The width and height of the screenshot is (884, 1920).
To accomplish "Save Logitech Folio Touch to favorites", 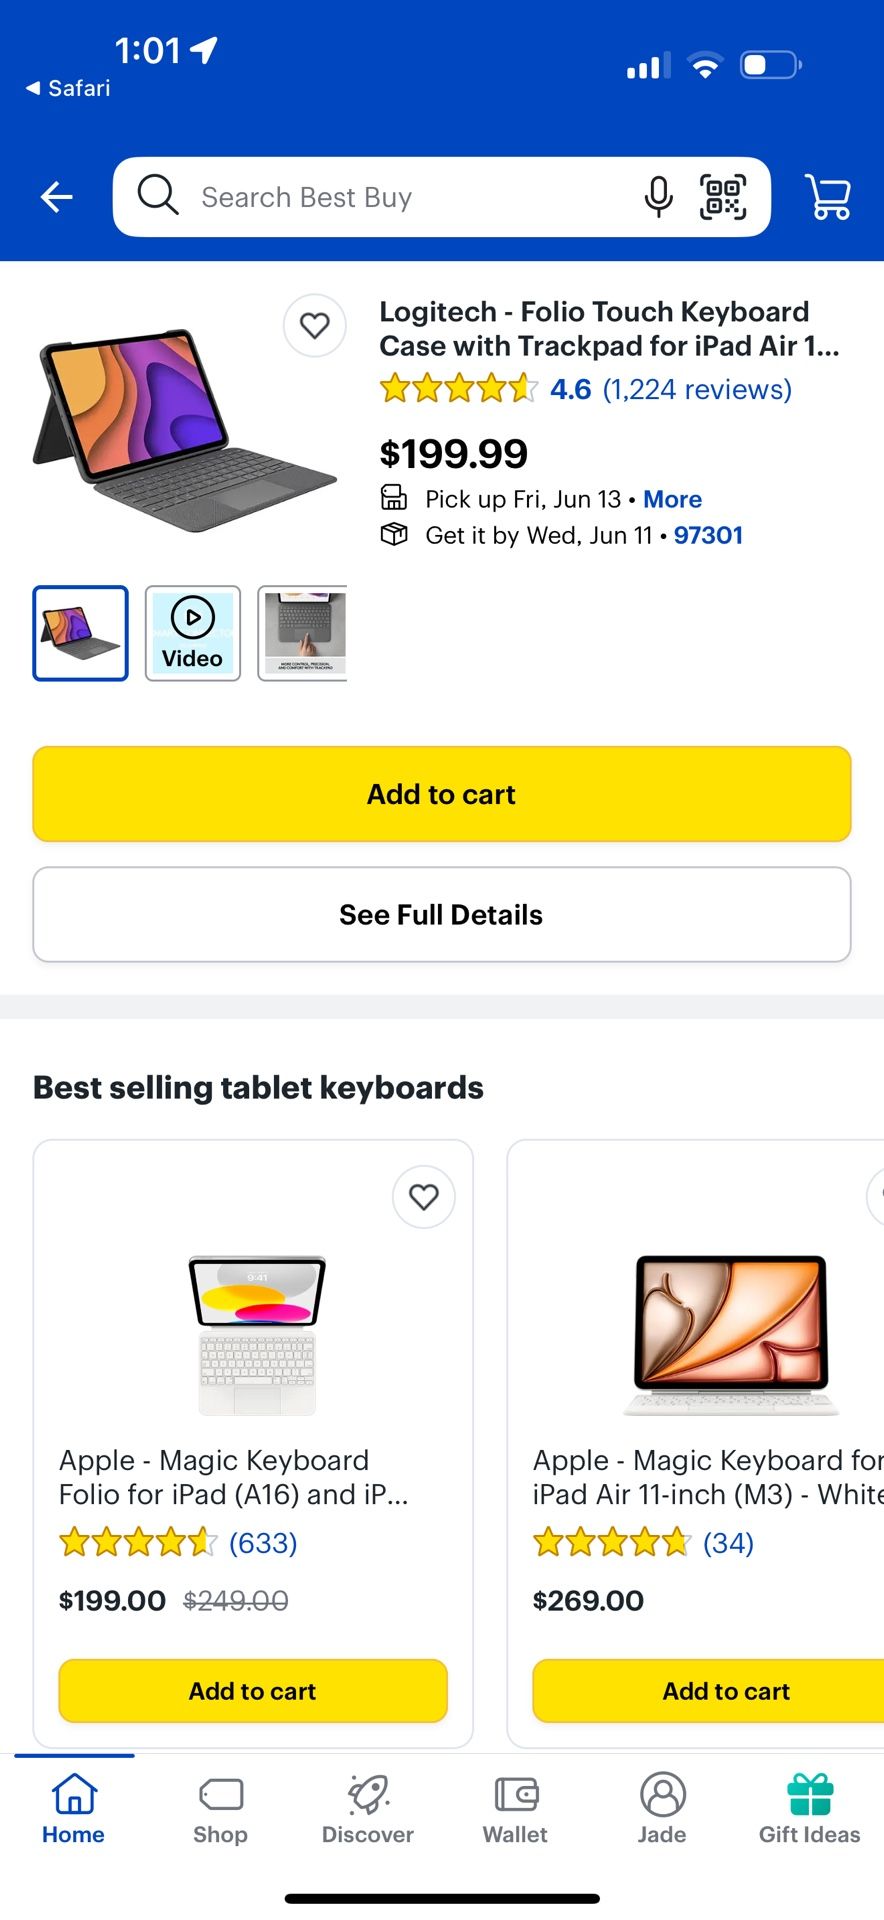I will (x=315, y=325).
